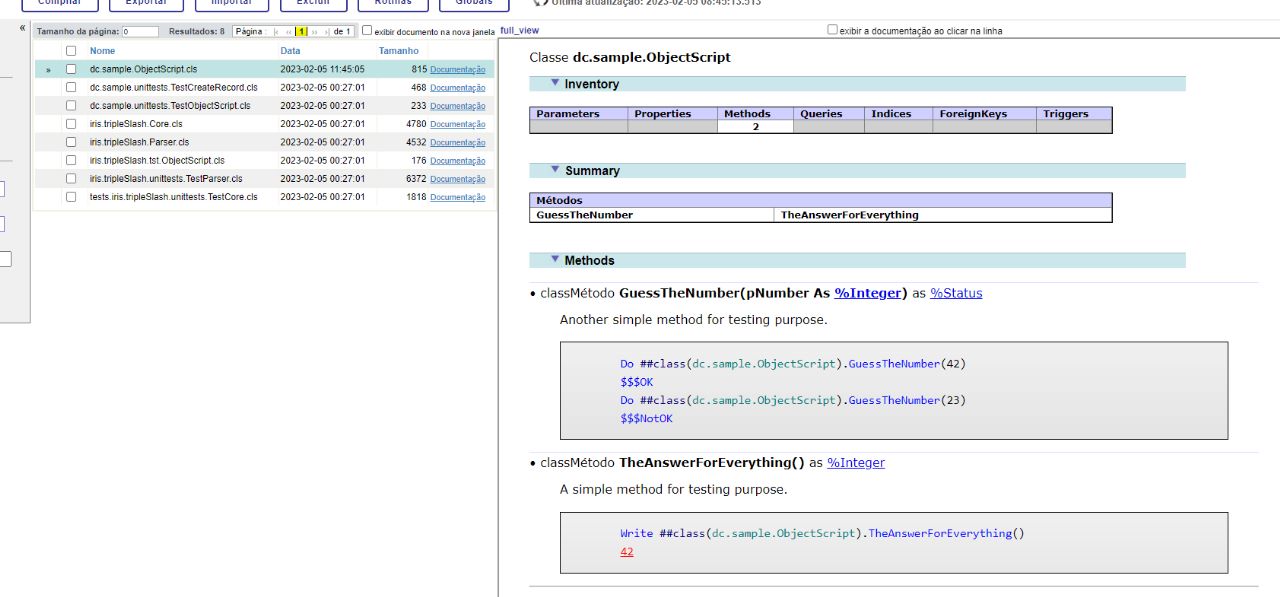Screen dimensions: 1280x597
Task: Collapse the Inventory section triangle
Action: 555,83
